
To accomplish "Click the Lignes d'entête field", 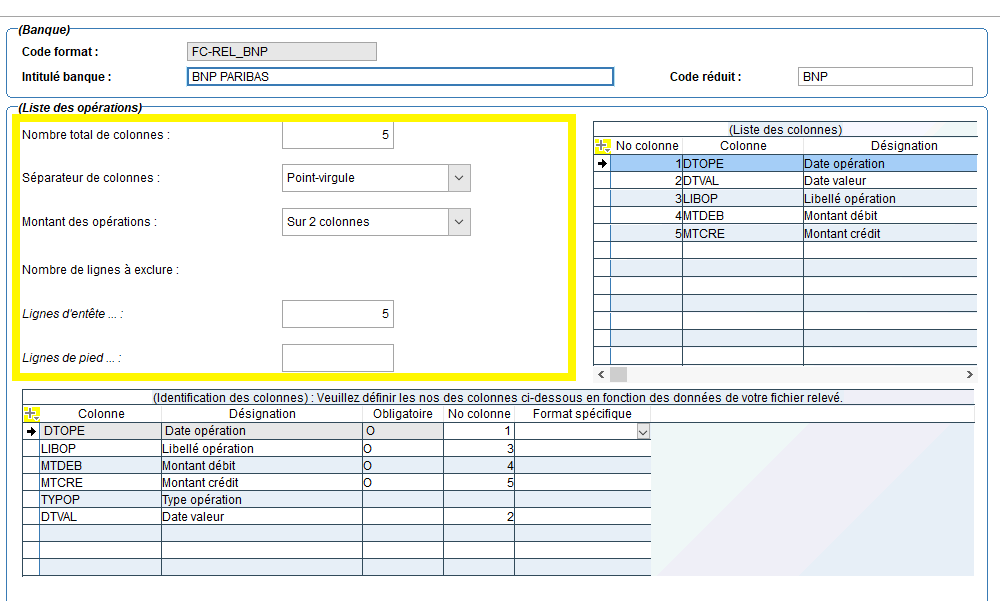I will point(338,314).
